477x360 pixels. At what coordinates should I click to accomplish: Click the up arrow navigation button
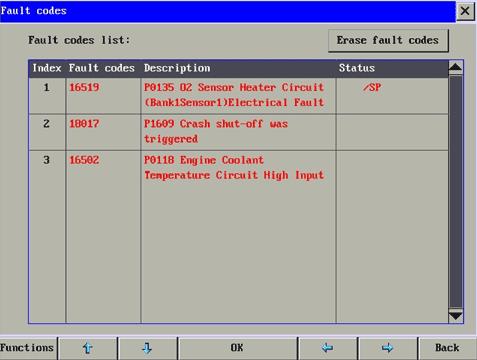[88, 348]
